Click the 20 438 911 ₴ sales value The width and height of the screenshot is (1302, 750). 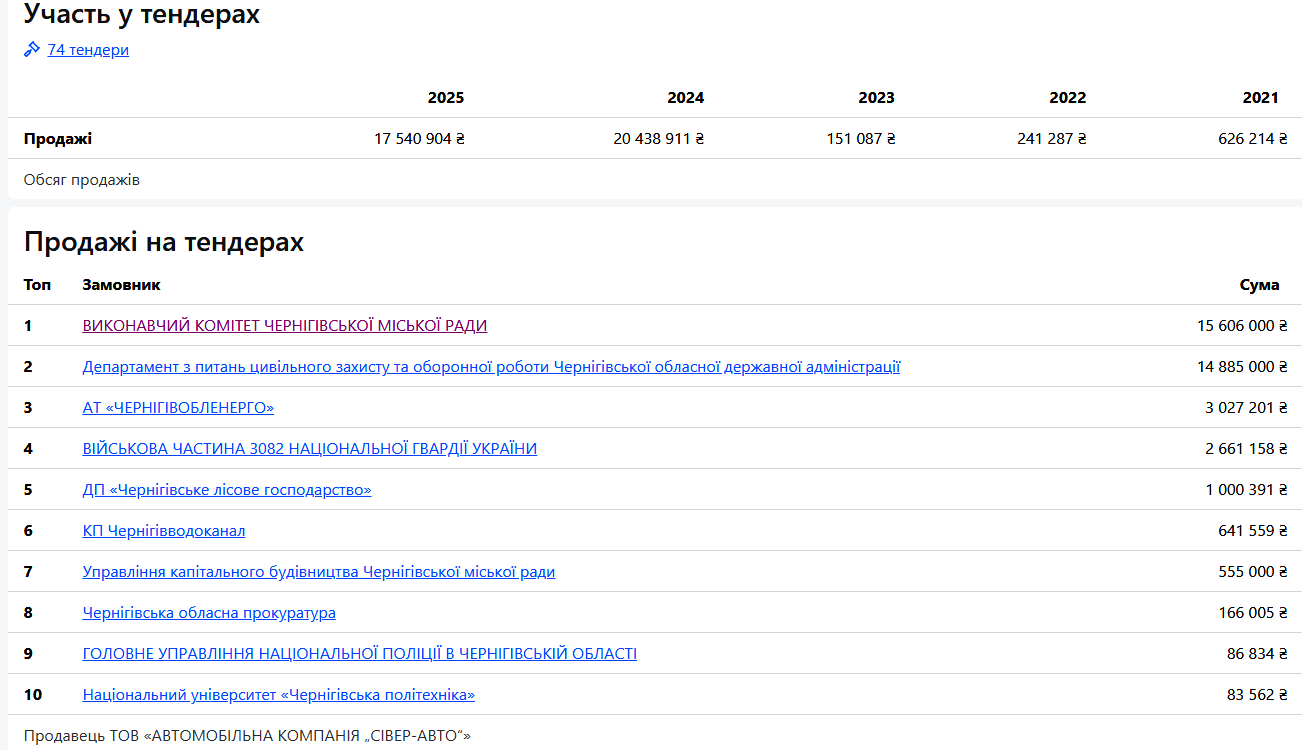pyautogui.click(x=658, y=139)
